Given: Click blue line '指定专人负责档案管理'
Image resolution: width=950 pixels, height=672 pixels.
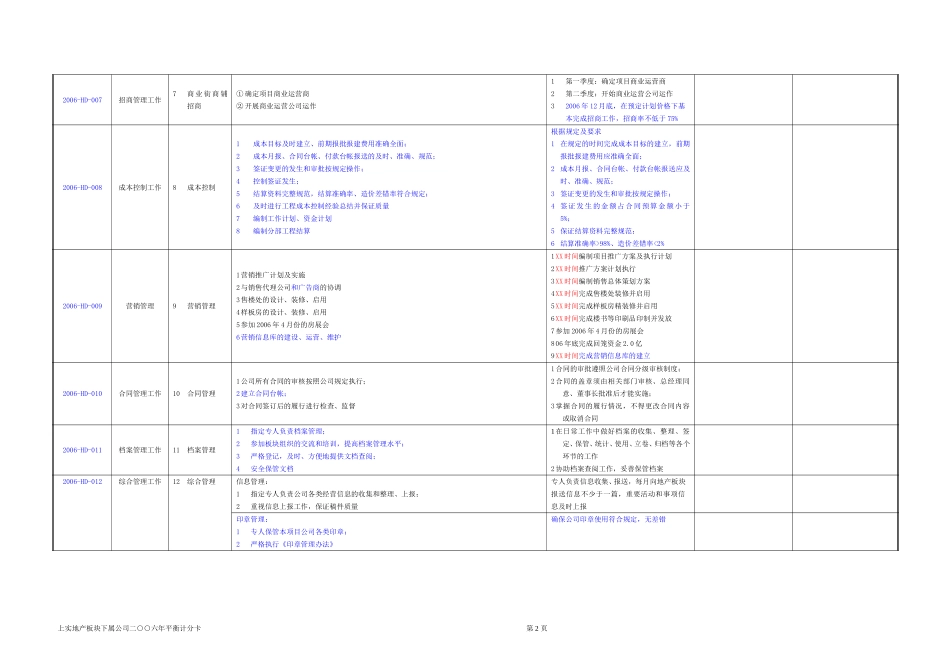Looking at the screenshot, I should 288,431.
